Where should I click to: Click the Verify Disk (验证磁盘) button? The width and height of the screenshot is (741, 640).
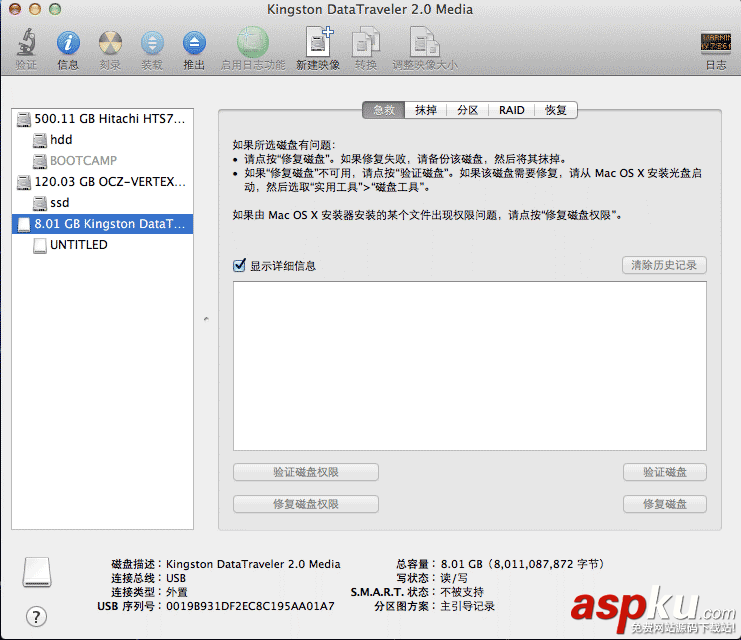tap(664, 472)
